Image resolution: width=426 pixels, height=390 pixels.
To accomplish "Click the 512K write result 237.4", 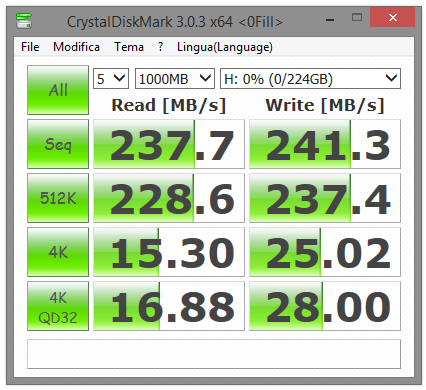I will point(325,198).
